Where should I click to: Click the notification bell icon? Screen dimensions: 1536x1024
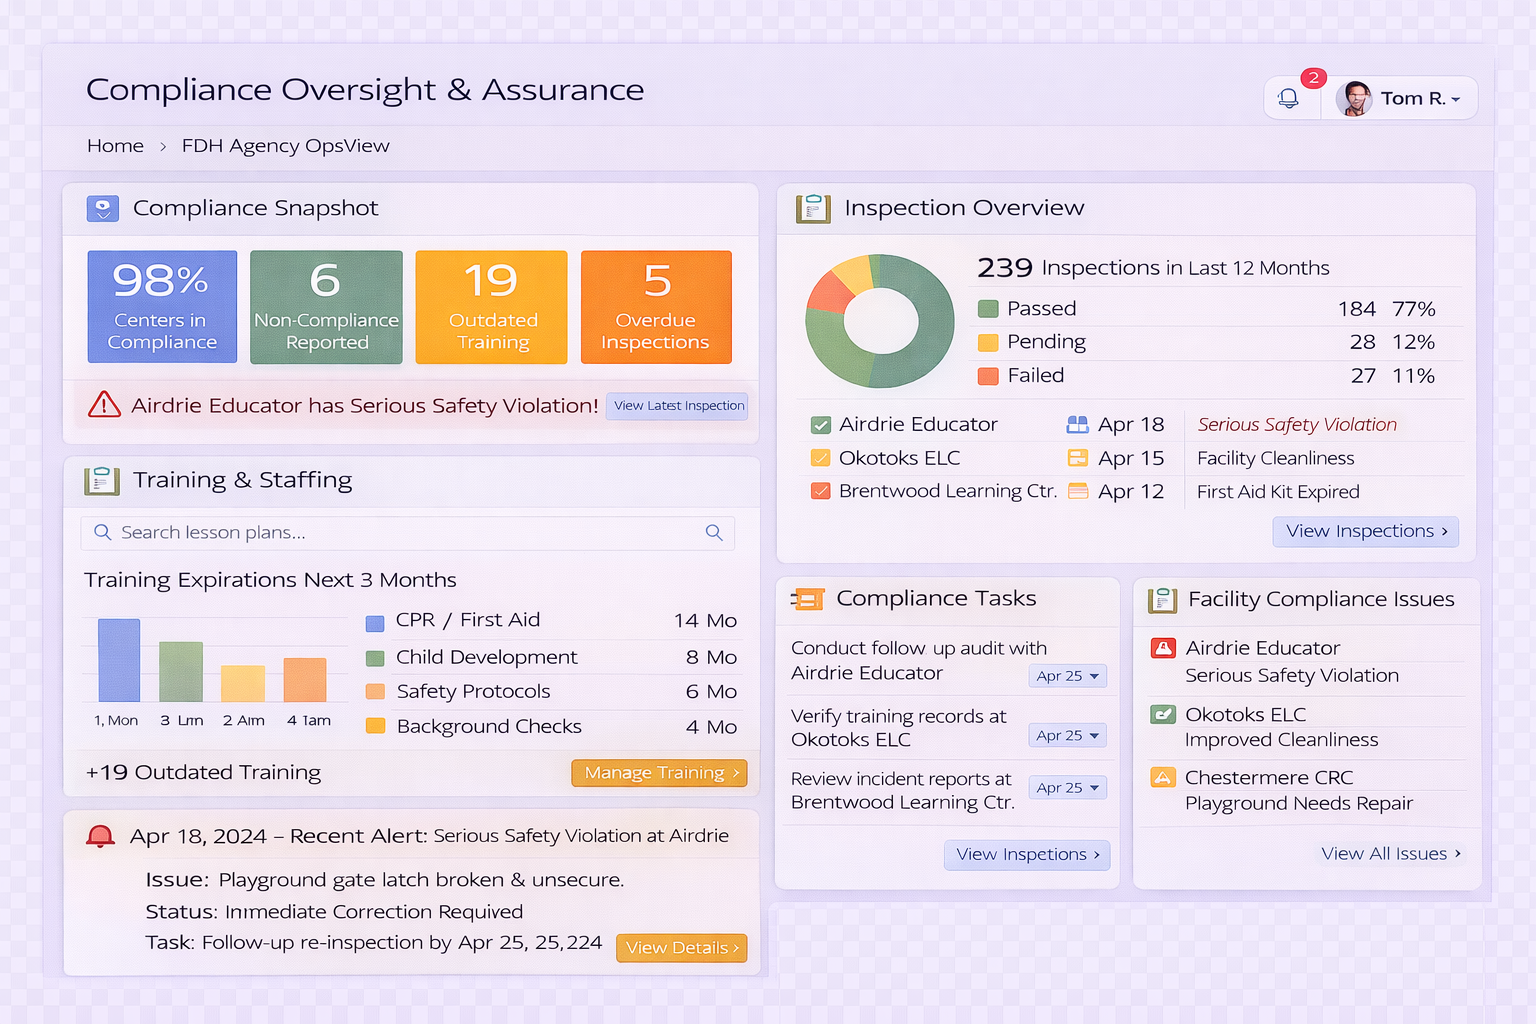coord(1288,98)
